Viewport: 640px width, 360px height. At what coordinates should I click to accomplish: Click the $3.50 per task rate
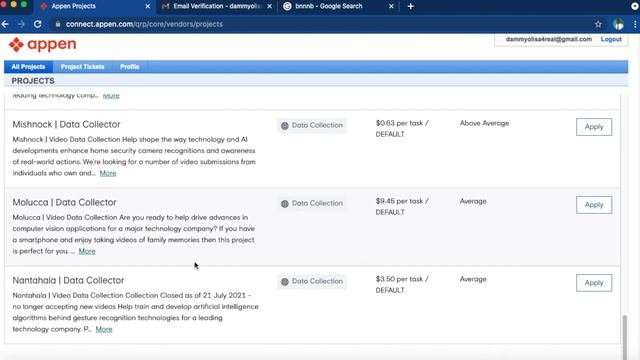[402, 284]
